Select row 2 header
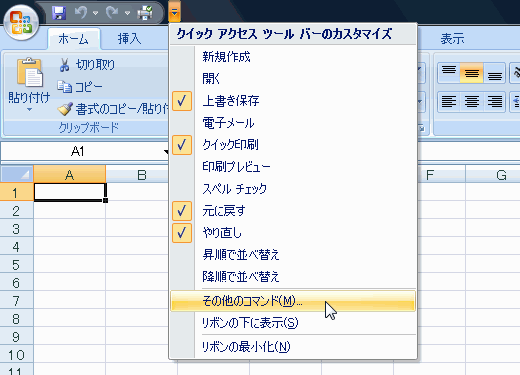This screenshot has height=375, width=520. coord(16,210)
